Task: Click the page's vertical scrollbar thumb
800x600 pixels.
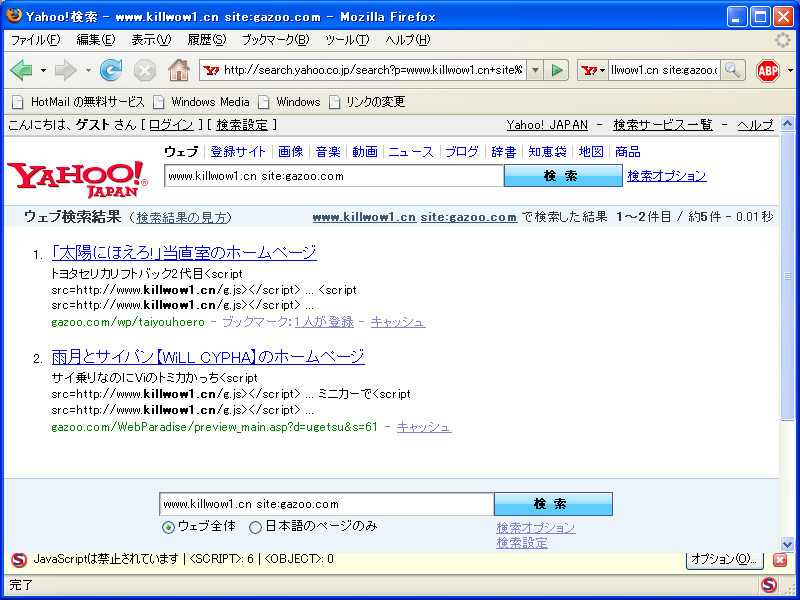Action: [788, 276]
